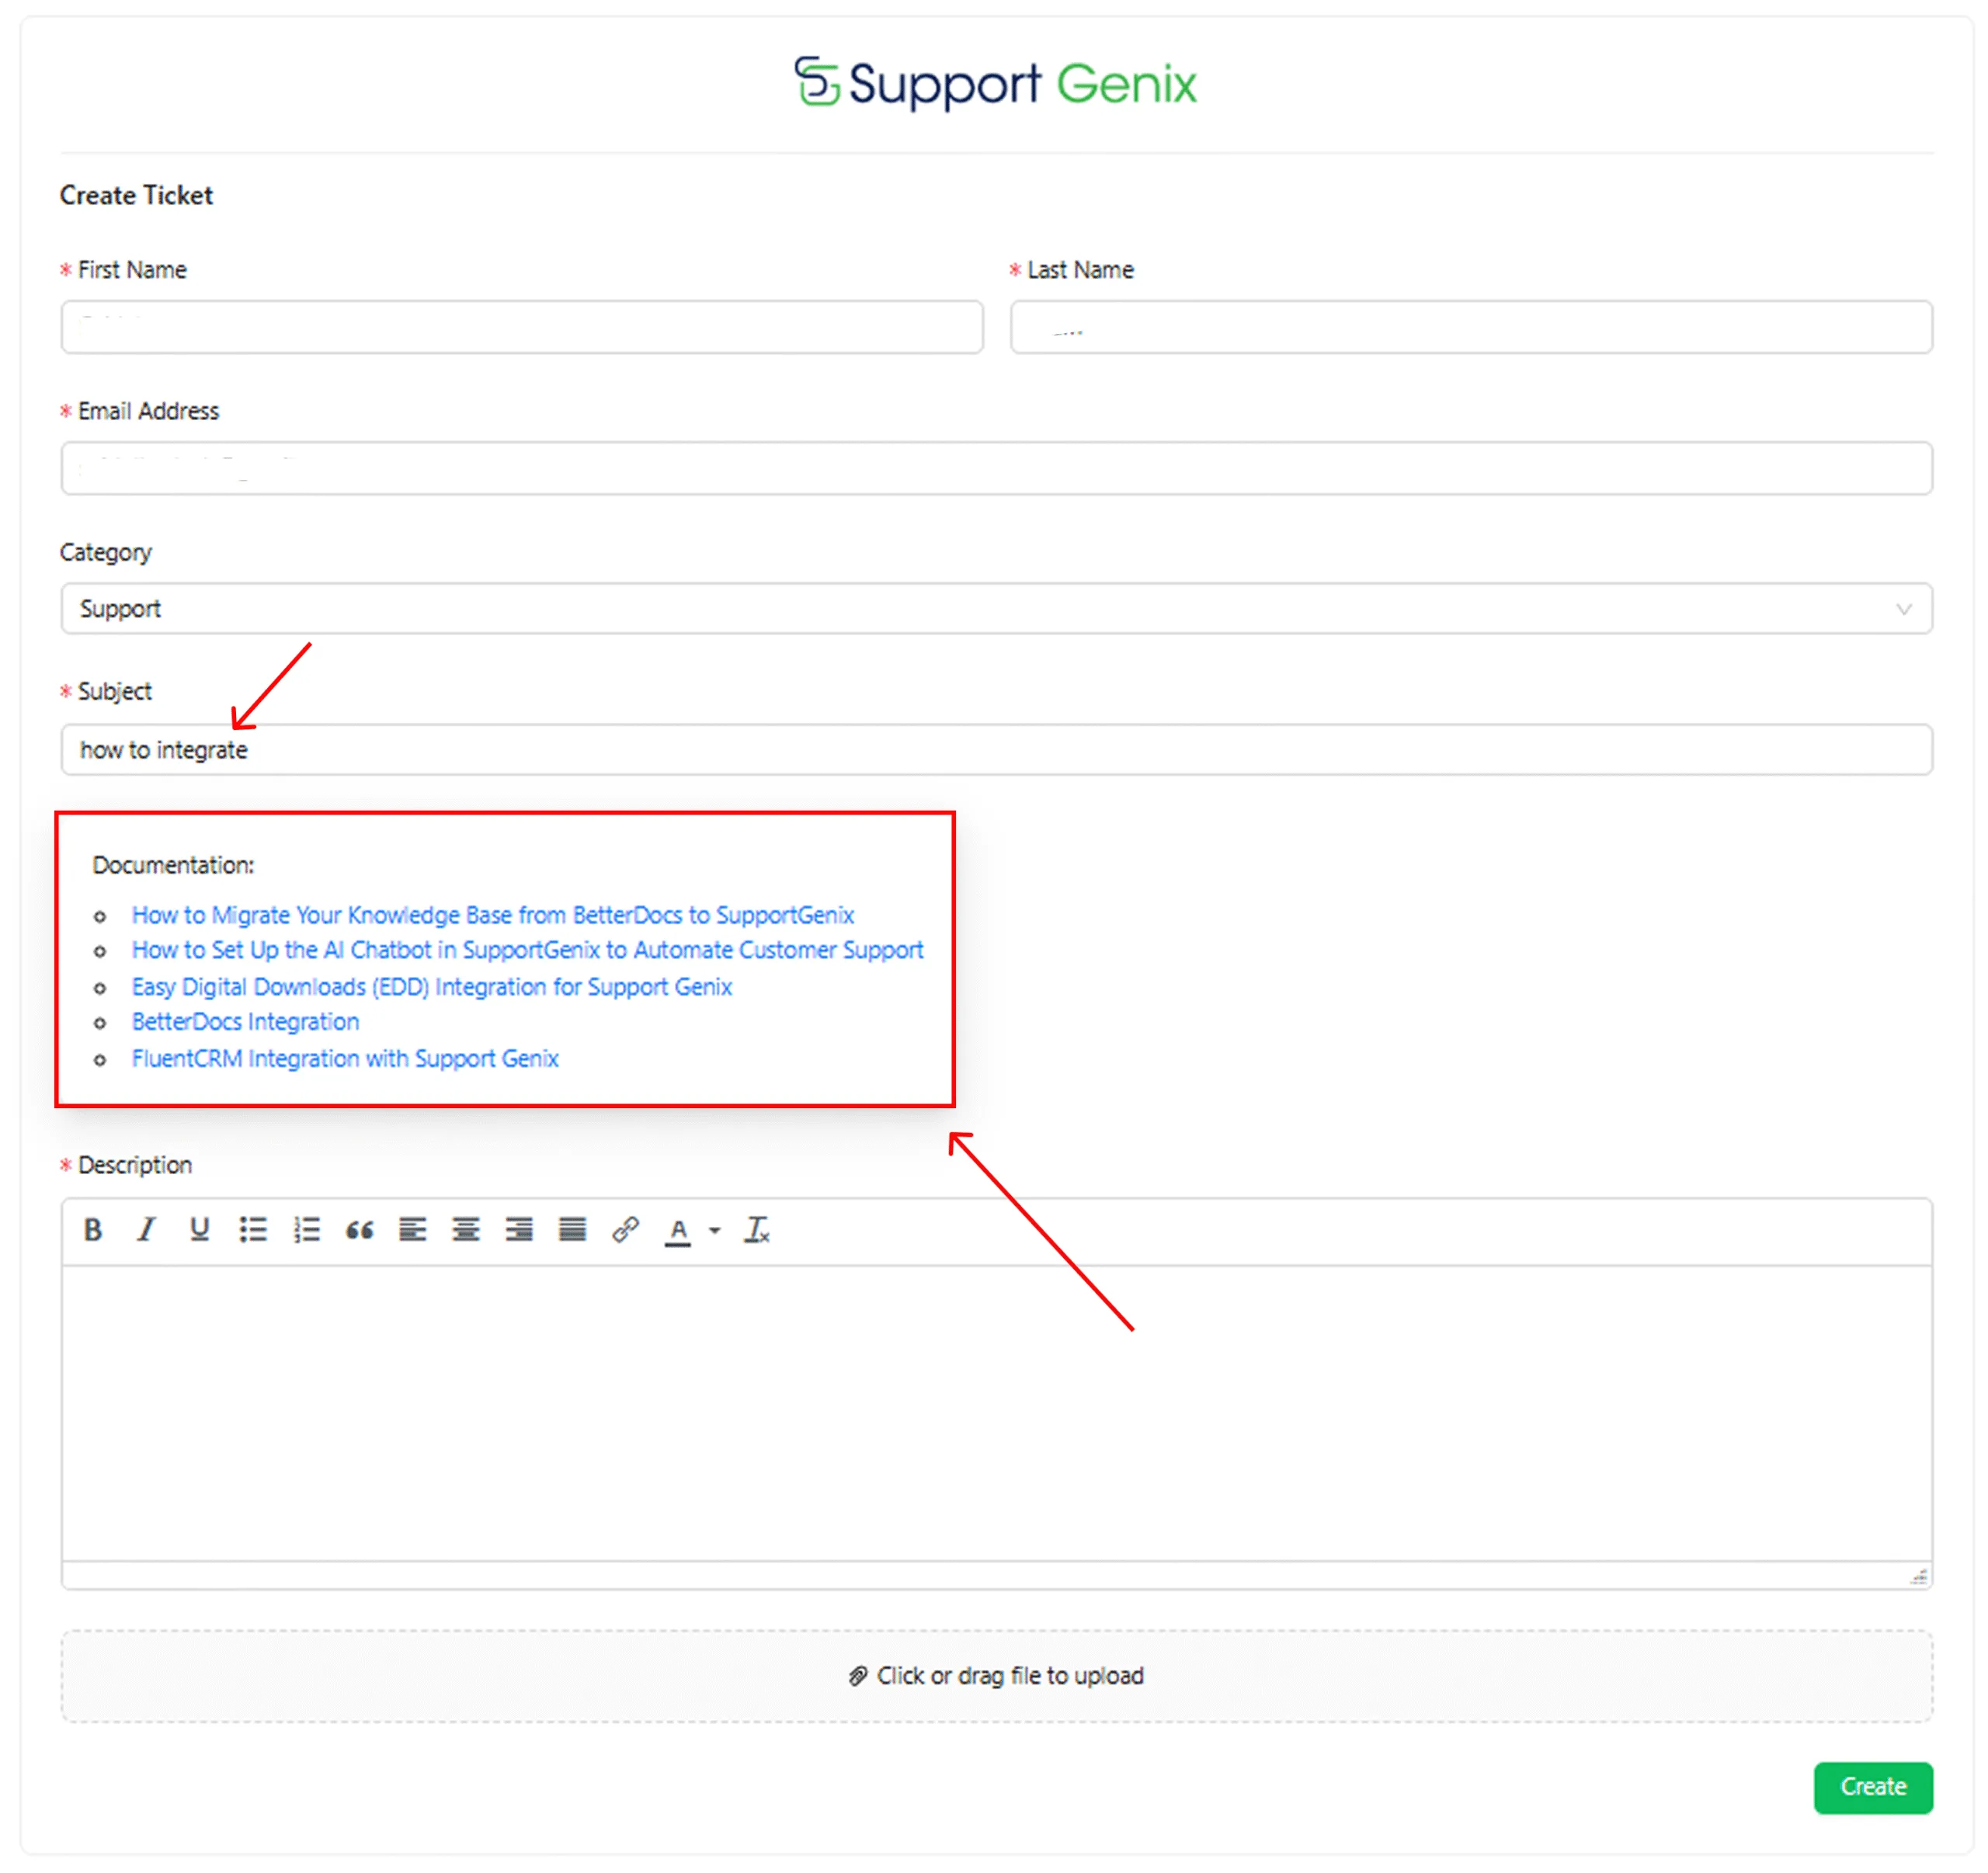Apply blockquote formatting
Screen dimensions: 1988x1873
coord(359,1229)
